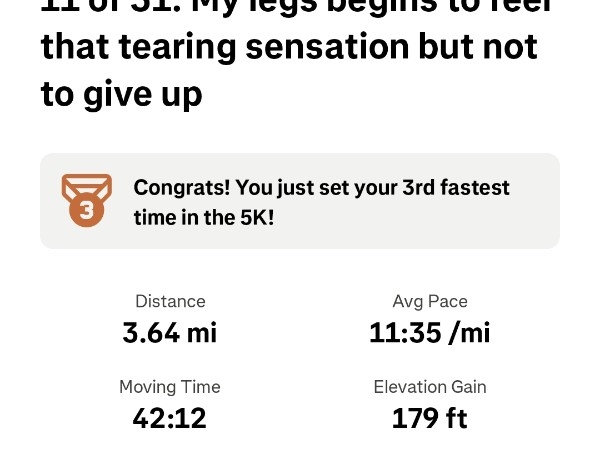Screen dimensions: 600x450
Task: Click the partially hidden top title line
Action: [289, 6]
